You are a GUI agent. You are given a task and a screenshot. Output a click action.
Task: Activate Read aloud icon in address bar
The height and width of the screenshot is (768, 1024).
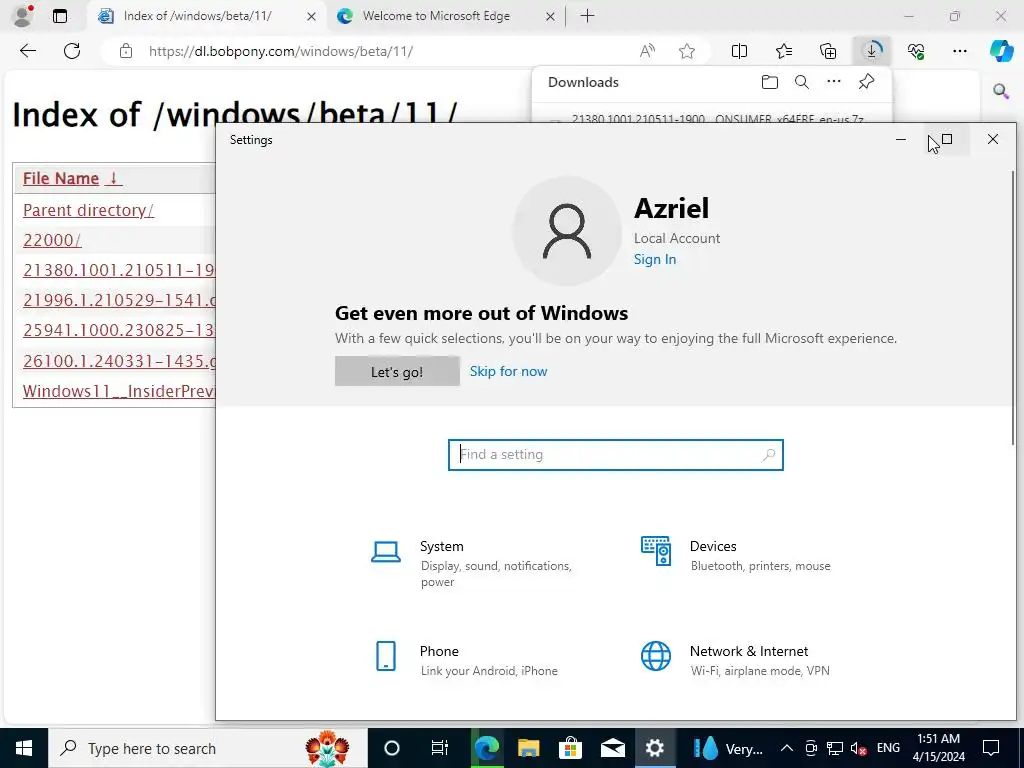(647, 51)
